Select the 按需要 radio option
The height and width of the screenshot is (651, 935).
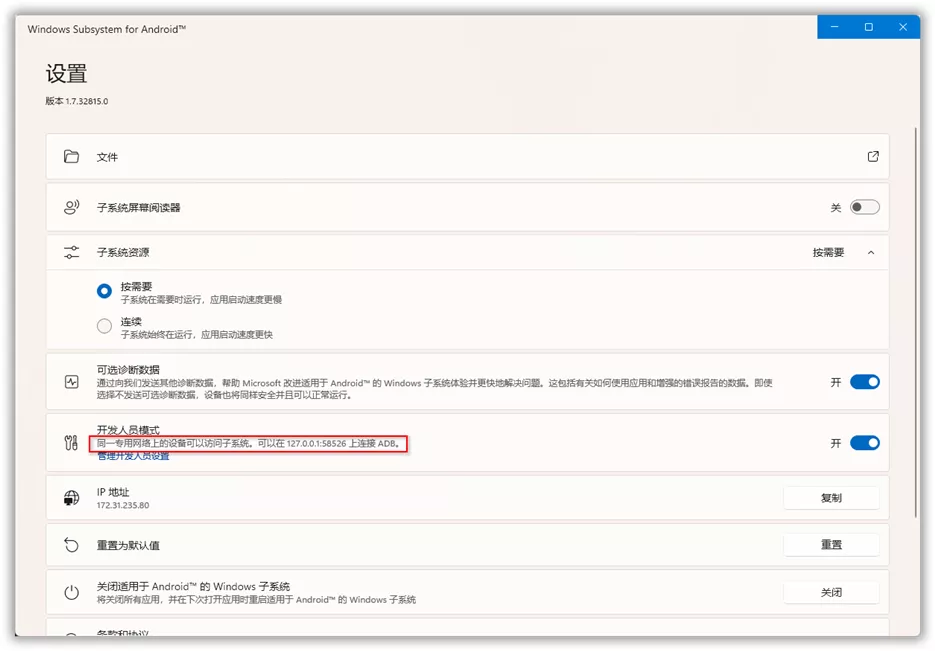(104, 291)
